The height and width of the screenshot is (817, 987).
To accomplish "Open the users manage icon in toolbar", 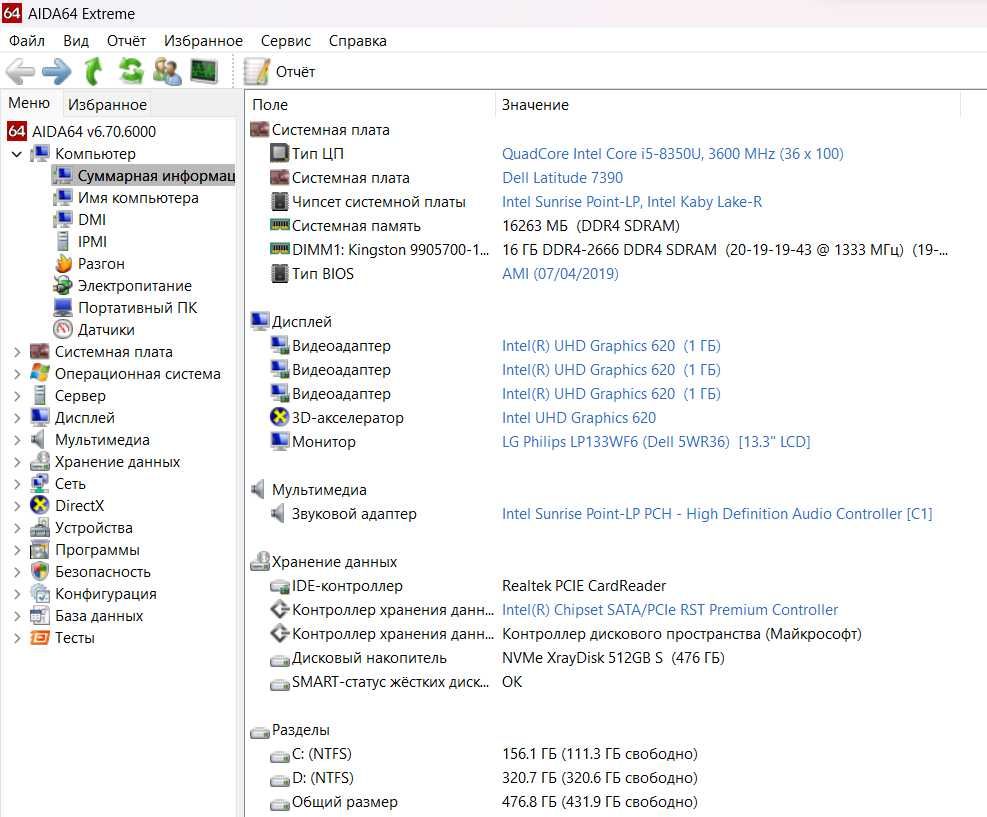I will click(167, 71).
